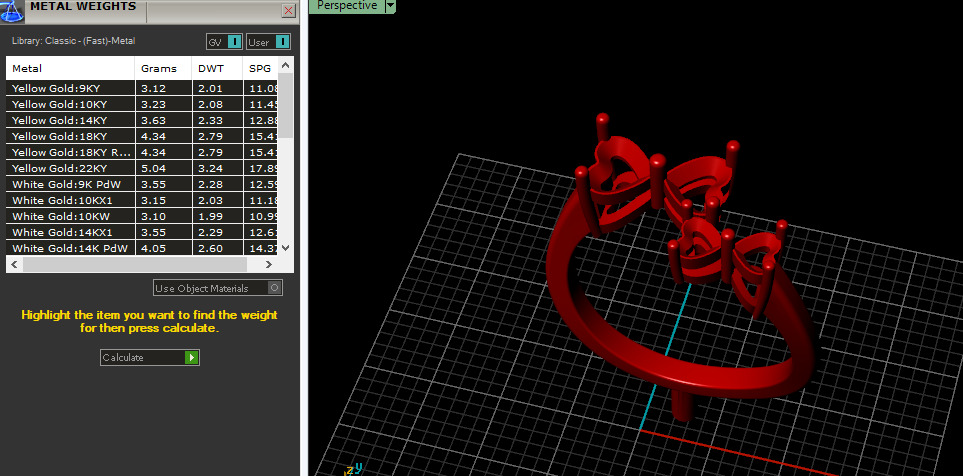963x476 pixels.
Task: Click the Metal column header
Action: click(x=70, y=68)
